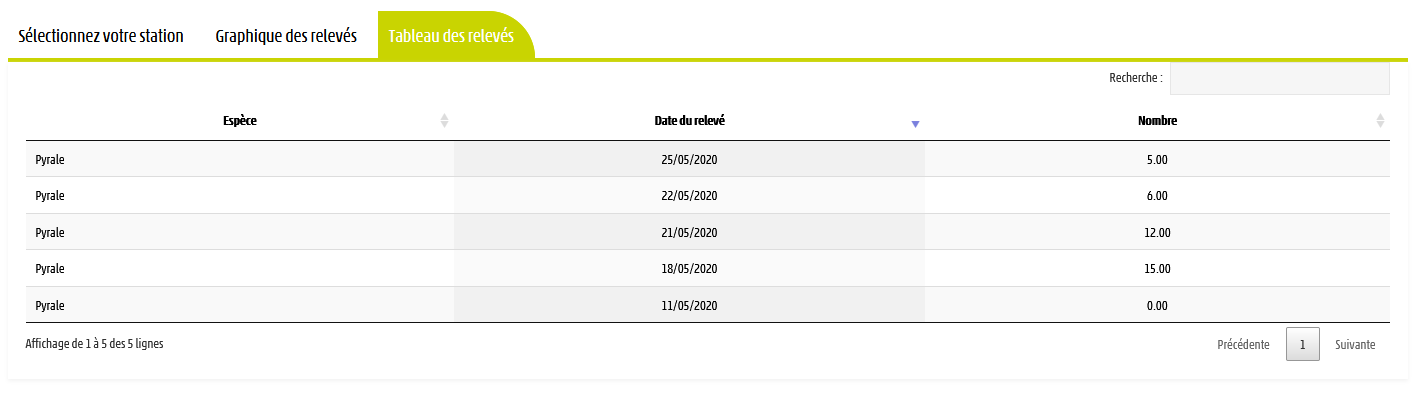The width and height of the screenshot is (1419, 393).
Task: Open the Sélectionnez votre station tab
Action: tap(101, 36)
